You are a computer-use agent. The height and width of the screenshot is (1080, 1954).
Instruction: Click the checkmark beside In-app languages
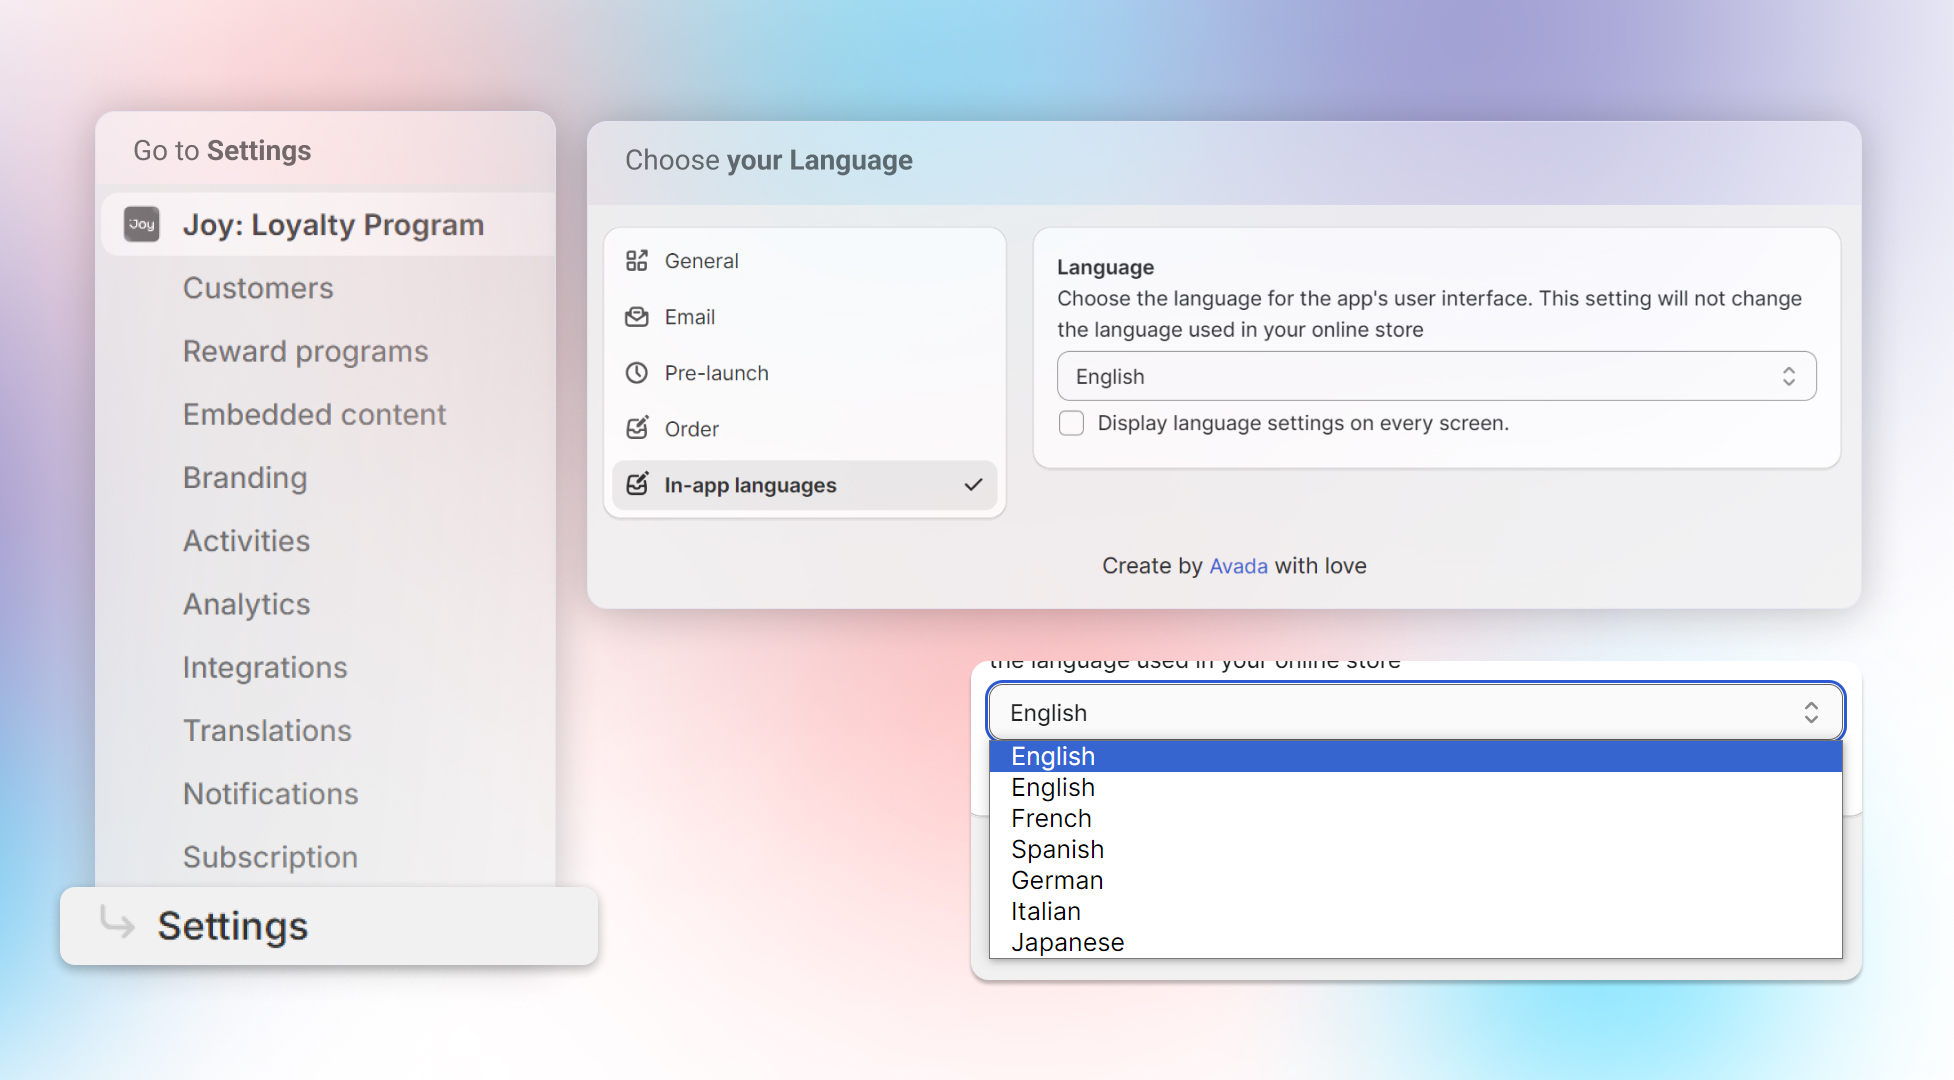[973, 485]
